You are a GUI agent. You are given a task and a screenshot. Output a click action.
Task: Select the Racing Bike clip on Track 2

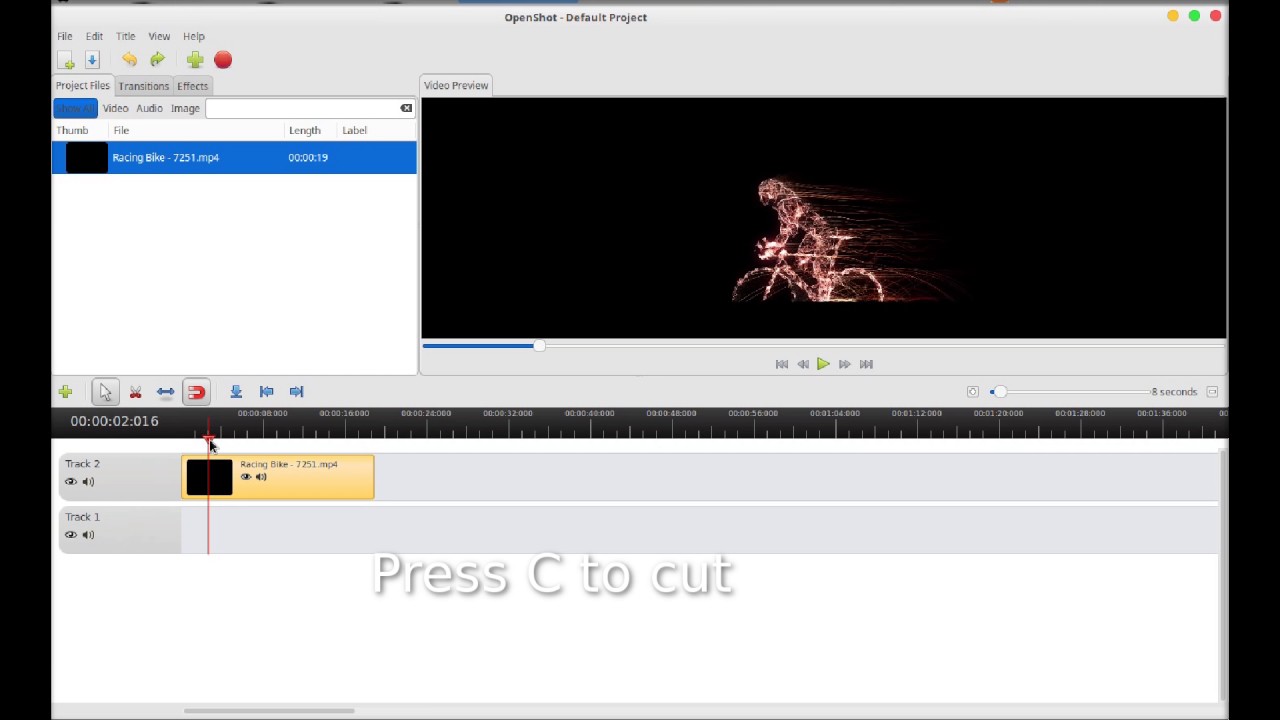tap(278, 477)
